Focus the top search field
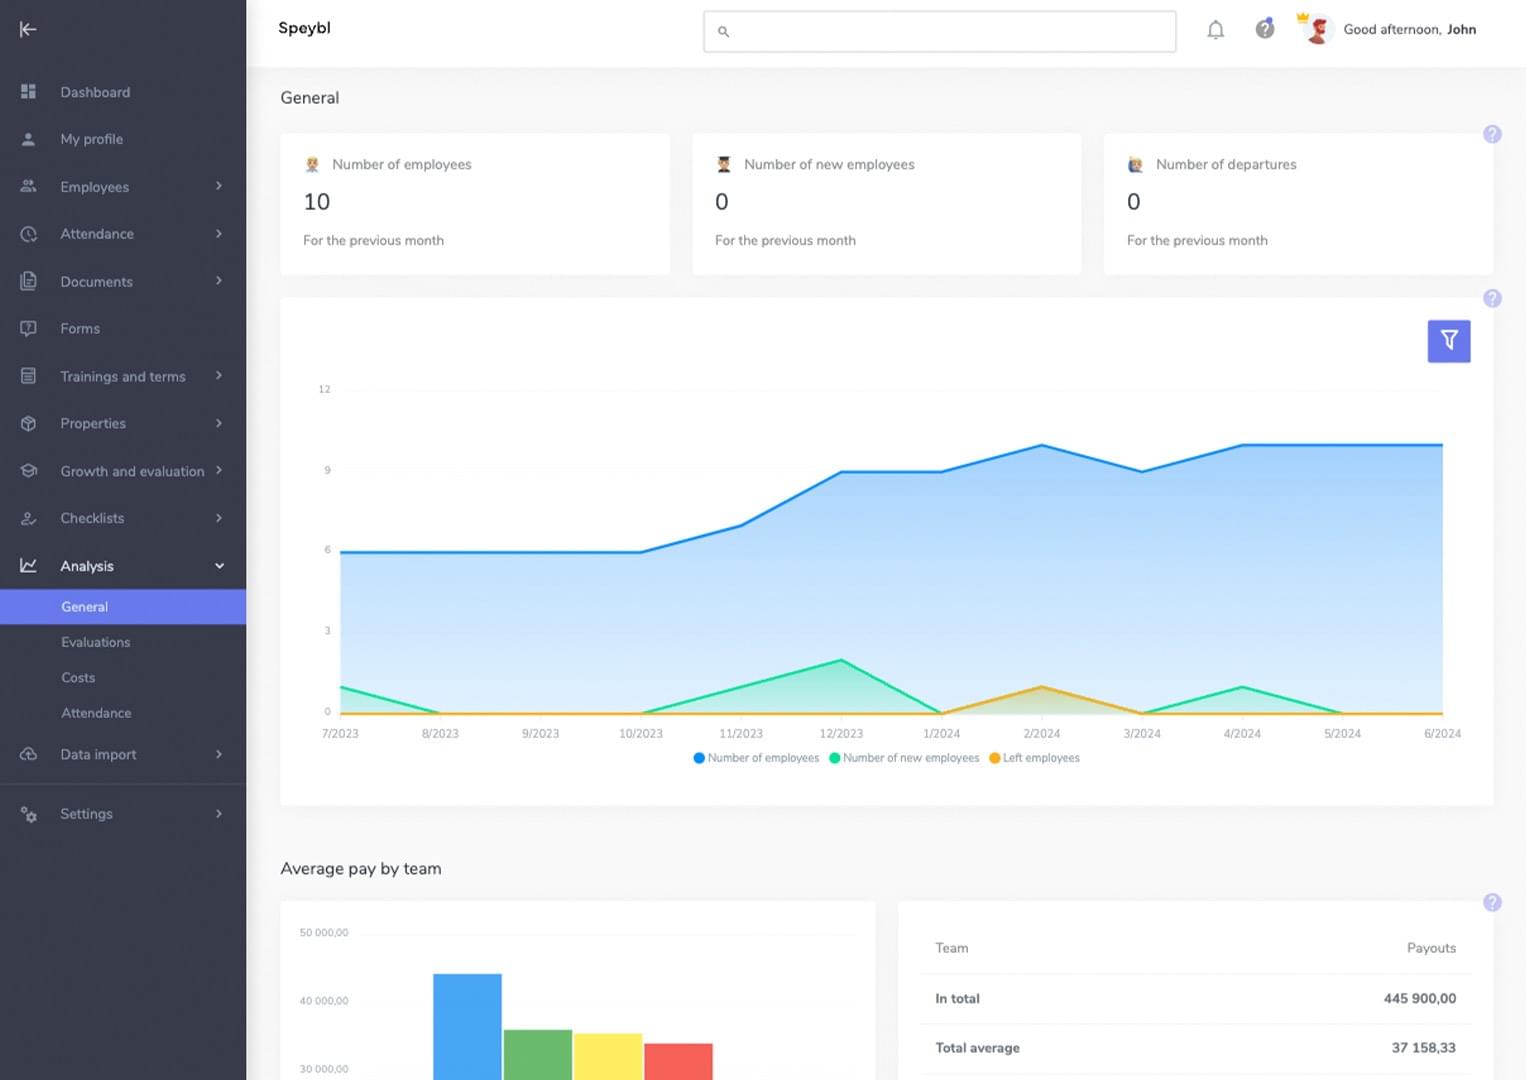This screenshot has width=1527, height=1080. click(x=939, y=32)
